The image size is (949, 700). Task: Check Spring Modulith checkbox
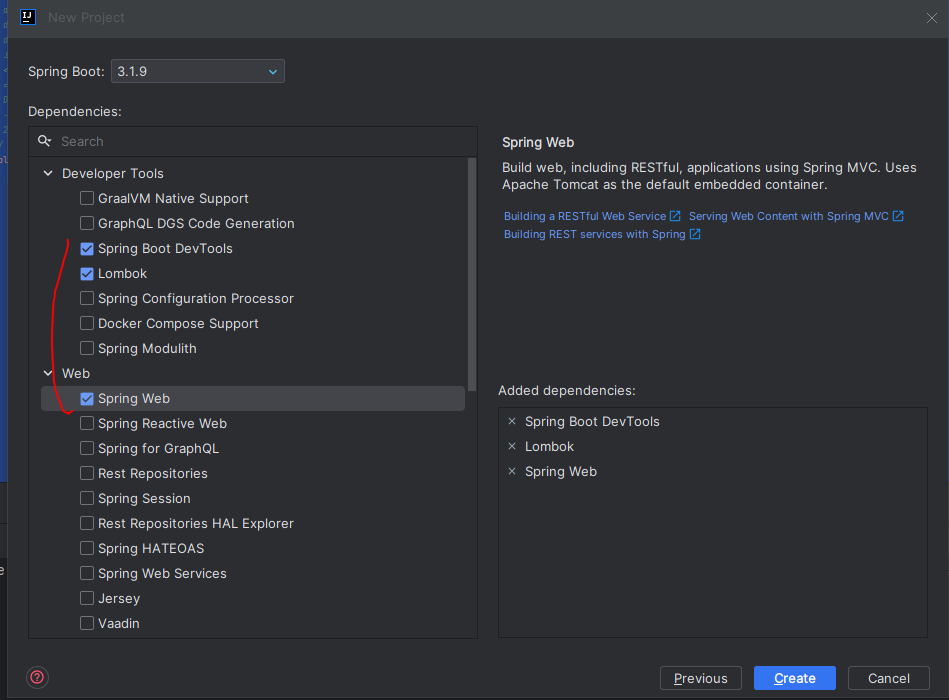pos(87,348)
